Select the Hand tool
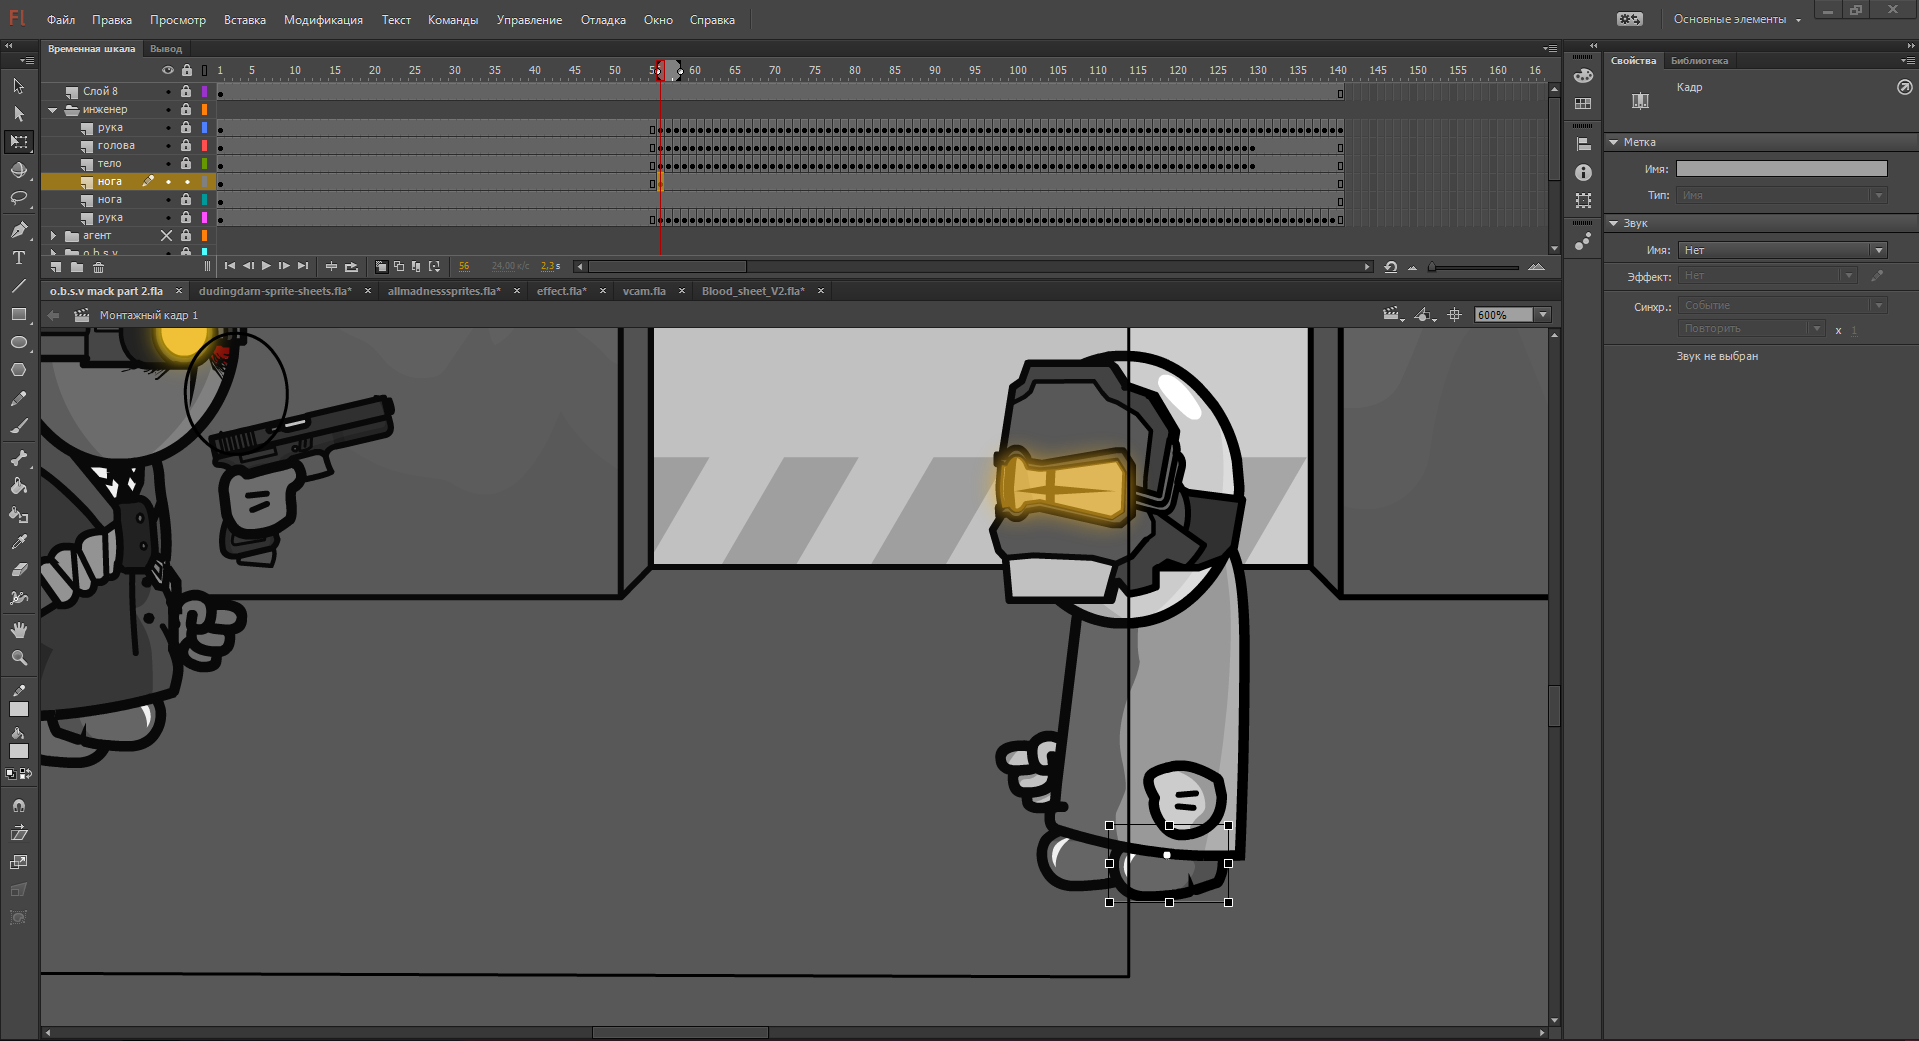Viewport: 1919px width, 1041px height. click(19, 630)
